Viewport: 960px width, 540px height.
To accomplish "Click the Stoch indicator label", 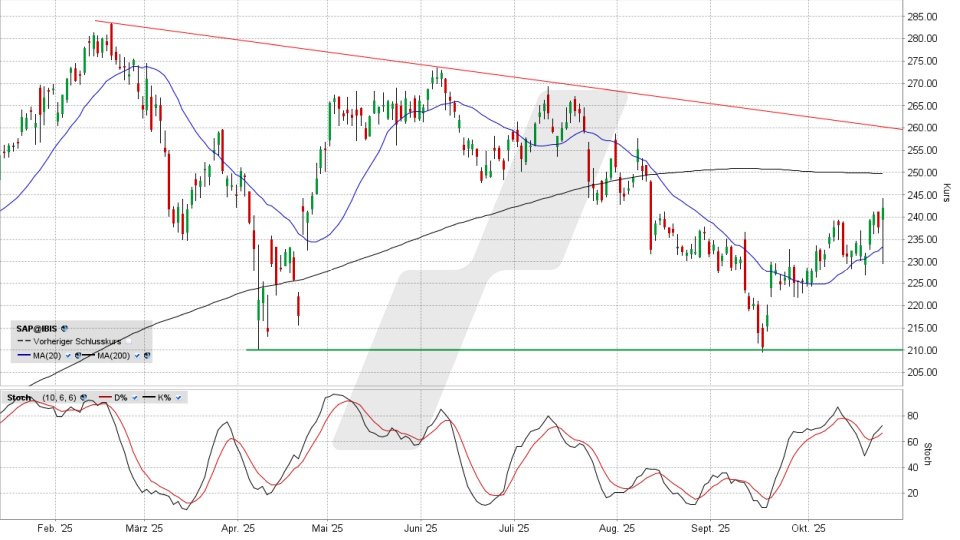I will click(x=20, y=398).
